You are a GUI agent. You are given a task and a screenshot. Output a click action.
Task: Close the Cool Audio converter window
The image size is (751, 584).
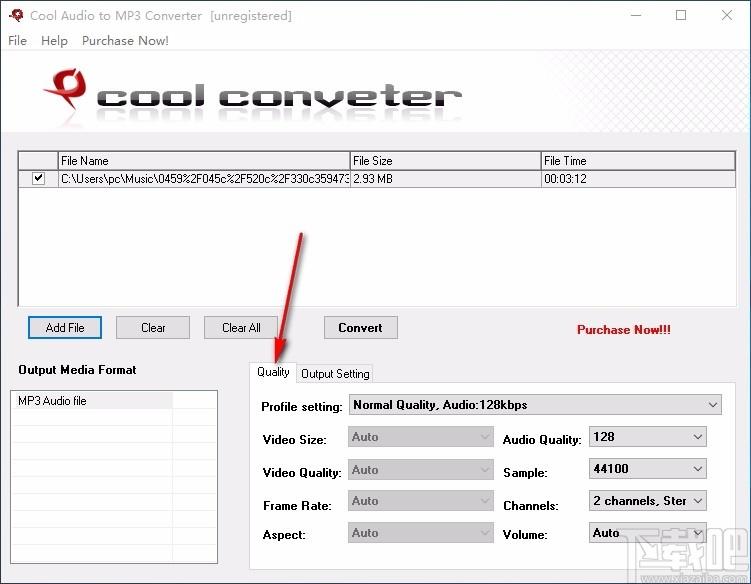click(x=727, y=15)
